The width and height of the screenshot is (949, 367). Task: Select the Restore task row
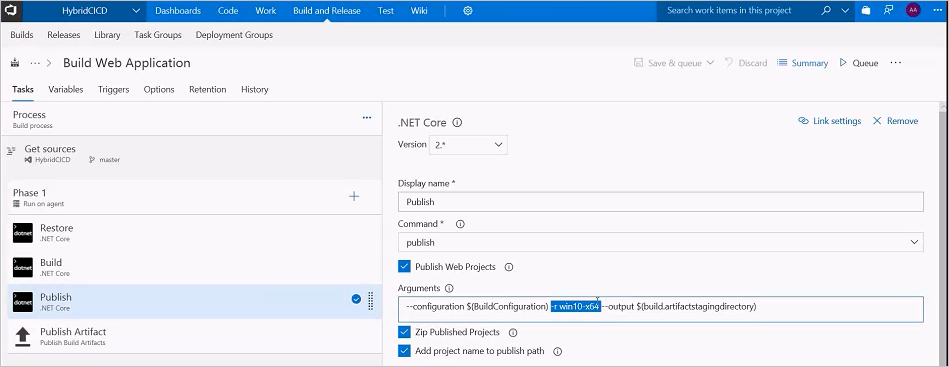195,233
